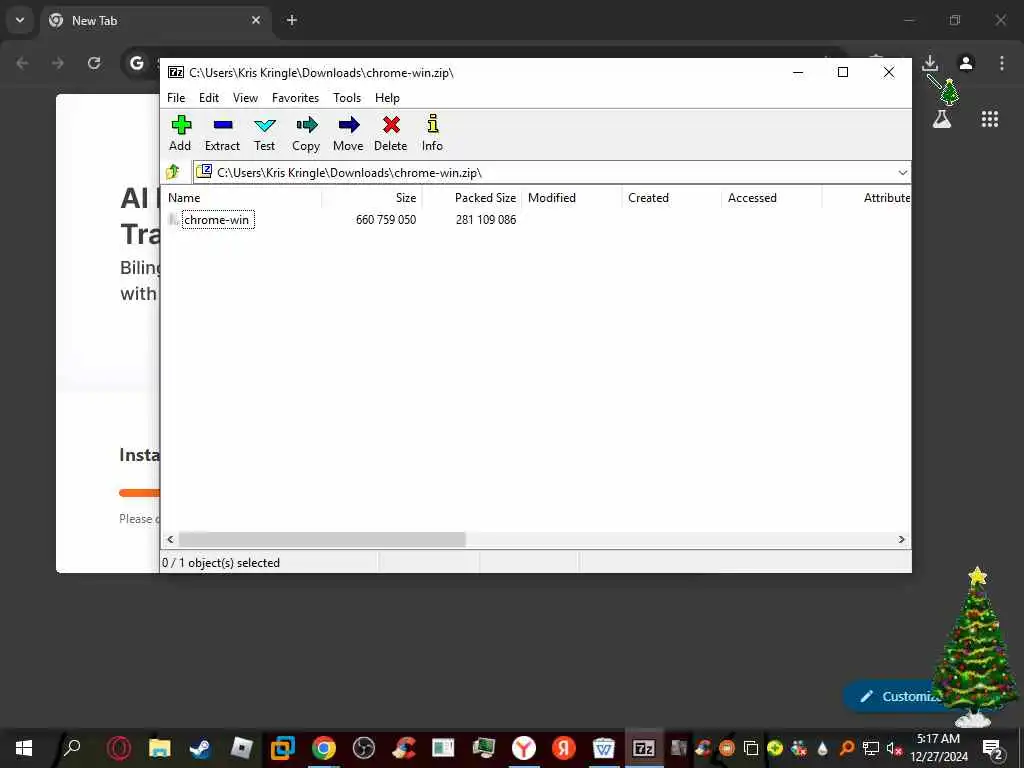Image resolution: width=1024 pixels, height=768 pixels.
Task: Open taskbar search magnifier
Action: pyautogui.click(x=71, y=748)
